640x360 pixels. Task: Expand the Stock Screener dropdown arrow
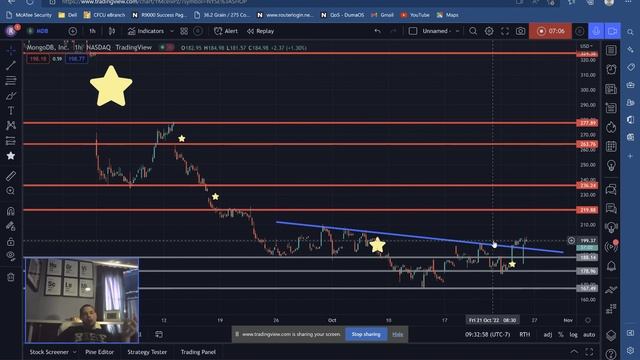point(75,352)
